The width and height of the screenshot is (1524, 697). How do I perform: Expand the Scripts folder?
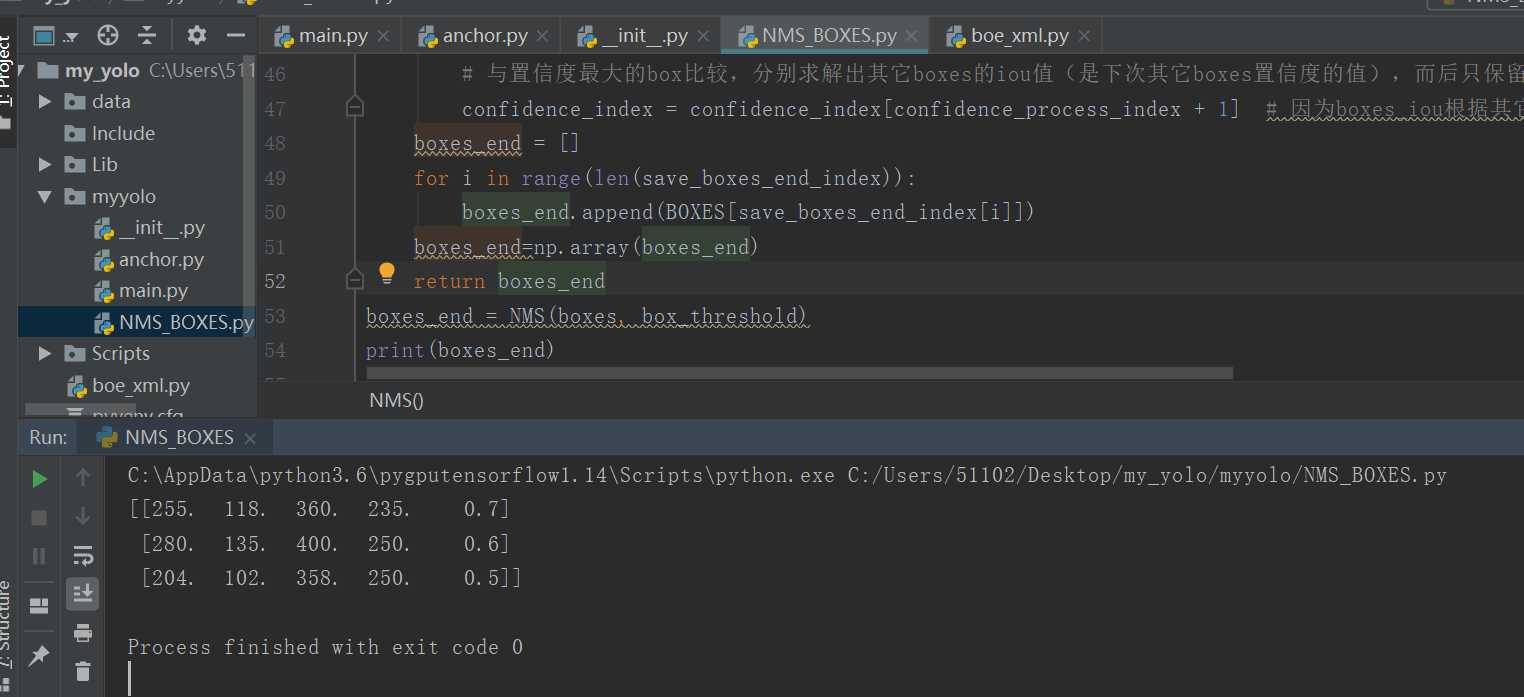45,353
